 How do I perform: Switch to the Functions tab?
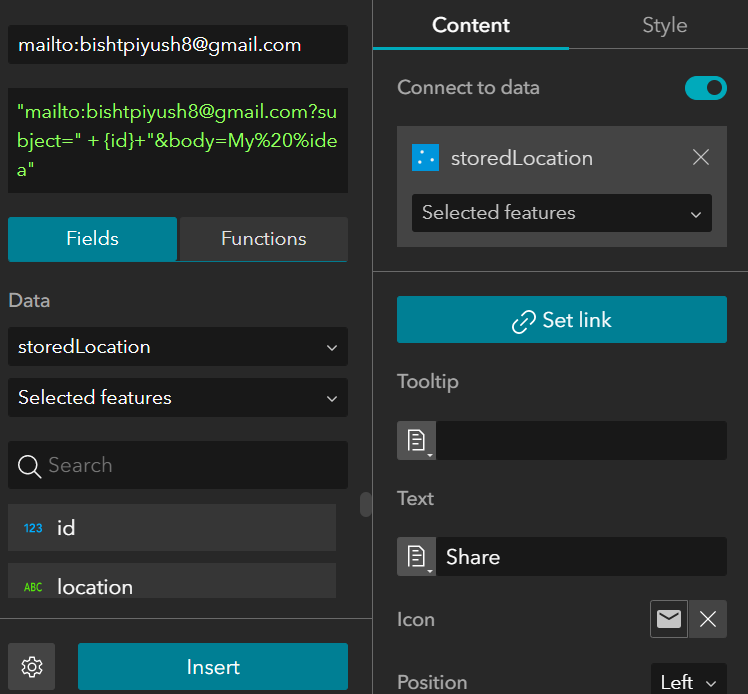coord(263,239)
